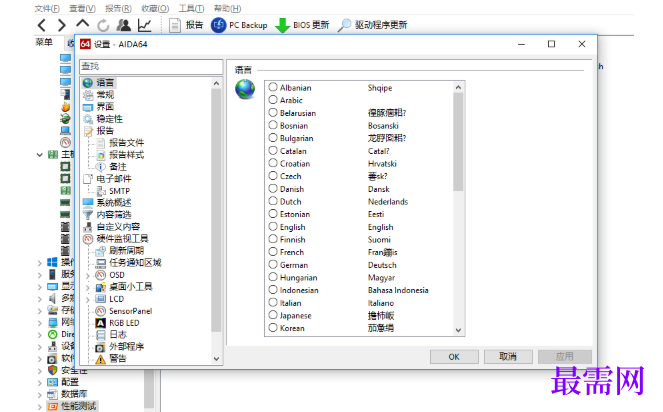Open the 收藏(O) menu
663x412 pixels.
tap(155, 8)
